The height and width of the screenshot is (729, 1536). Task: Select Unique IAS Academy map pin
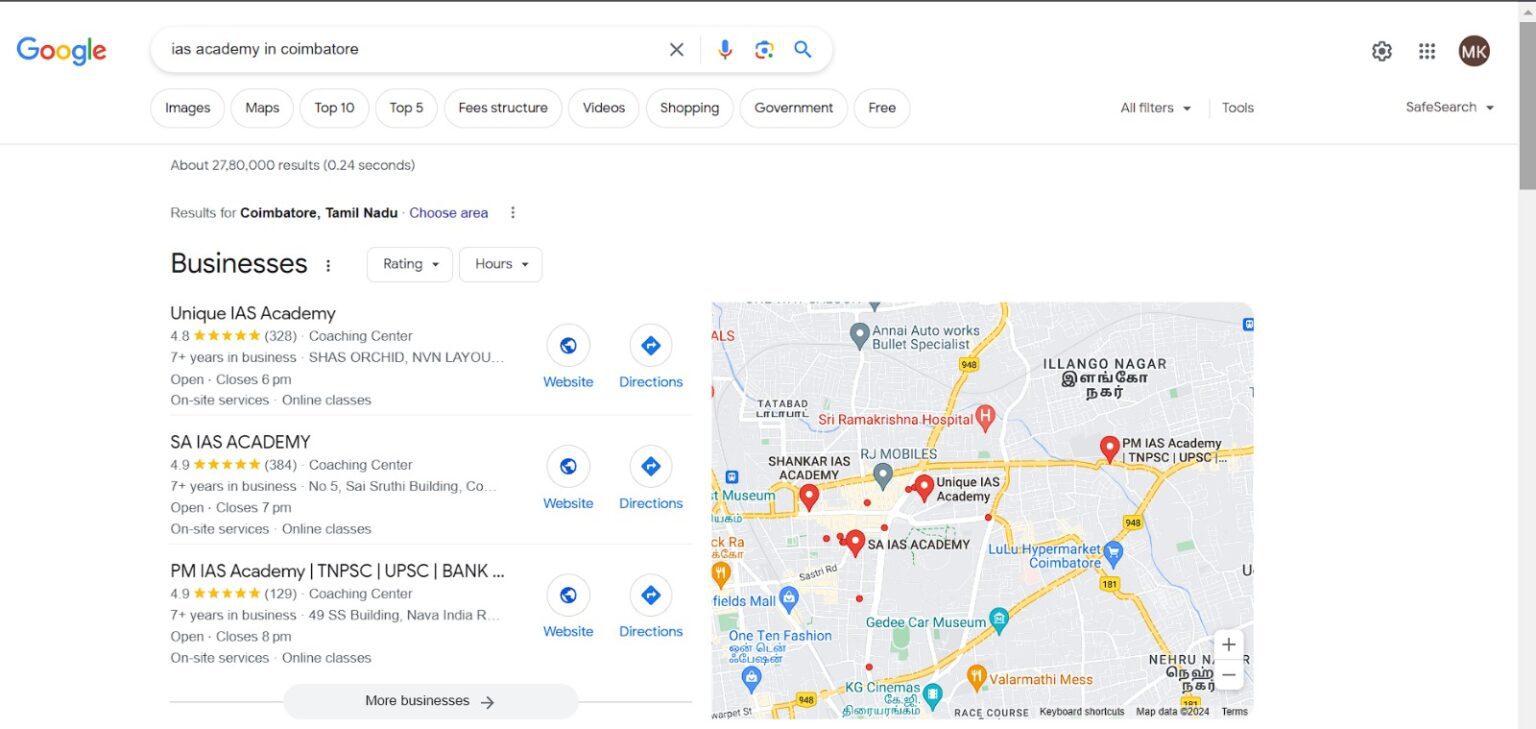coord(924,488)
